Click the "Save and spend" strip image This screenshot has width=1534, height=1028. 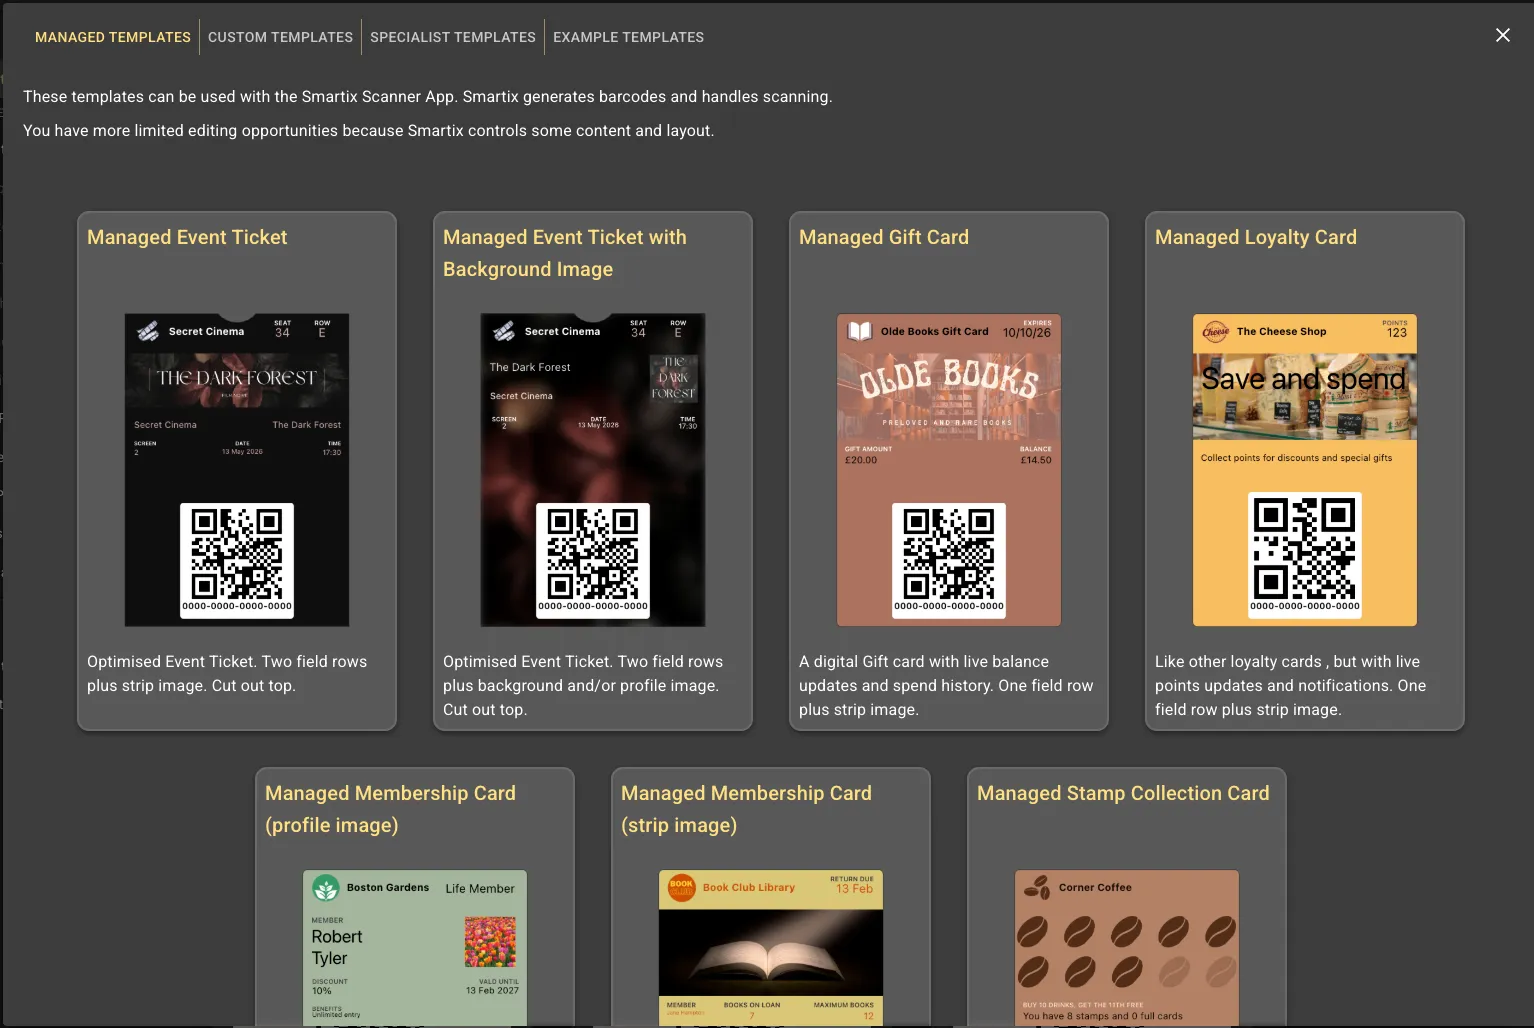(x=1305, y=396)
